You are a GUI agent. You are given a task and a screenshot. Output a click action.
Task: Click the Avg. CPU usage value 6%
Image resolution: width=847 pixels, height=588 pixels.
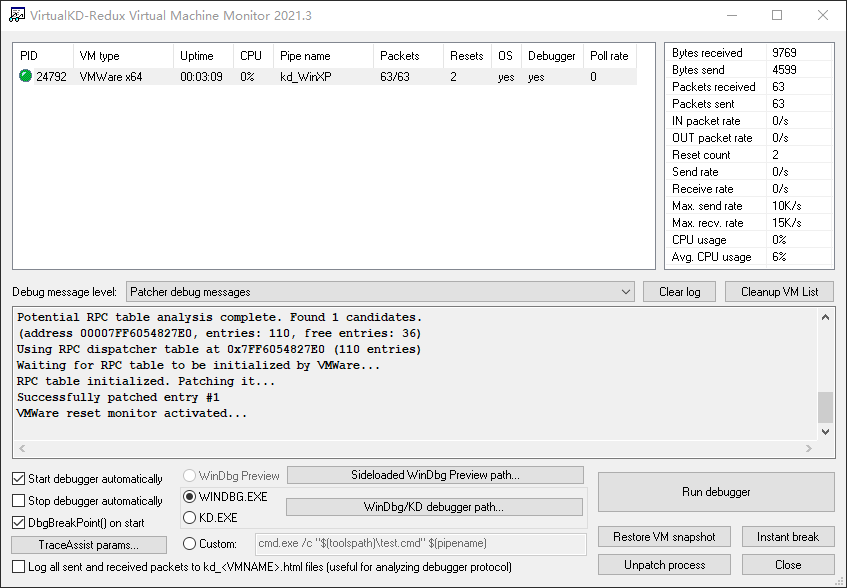tap(779, 257)
